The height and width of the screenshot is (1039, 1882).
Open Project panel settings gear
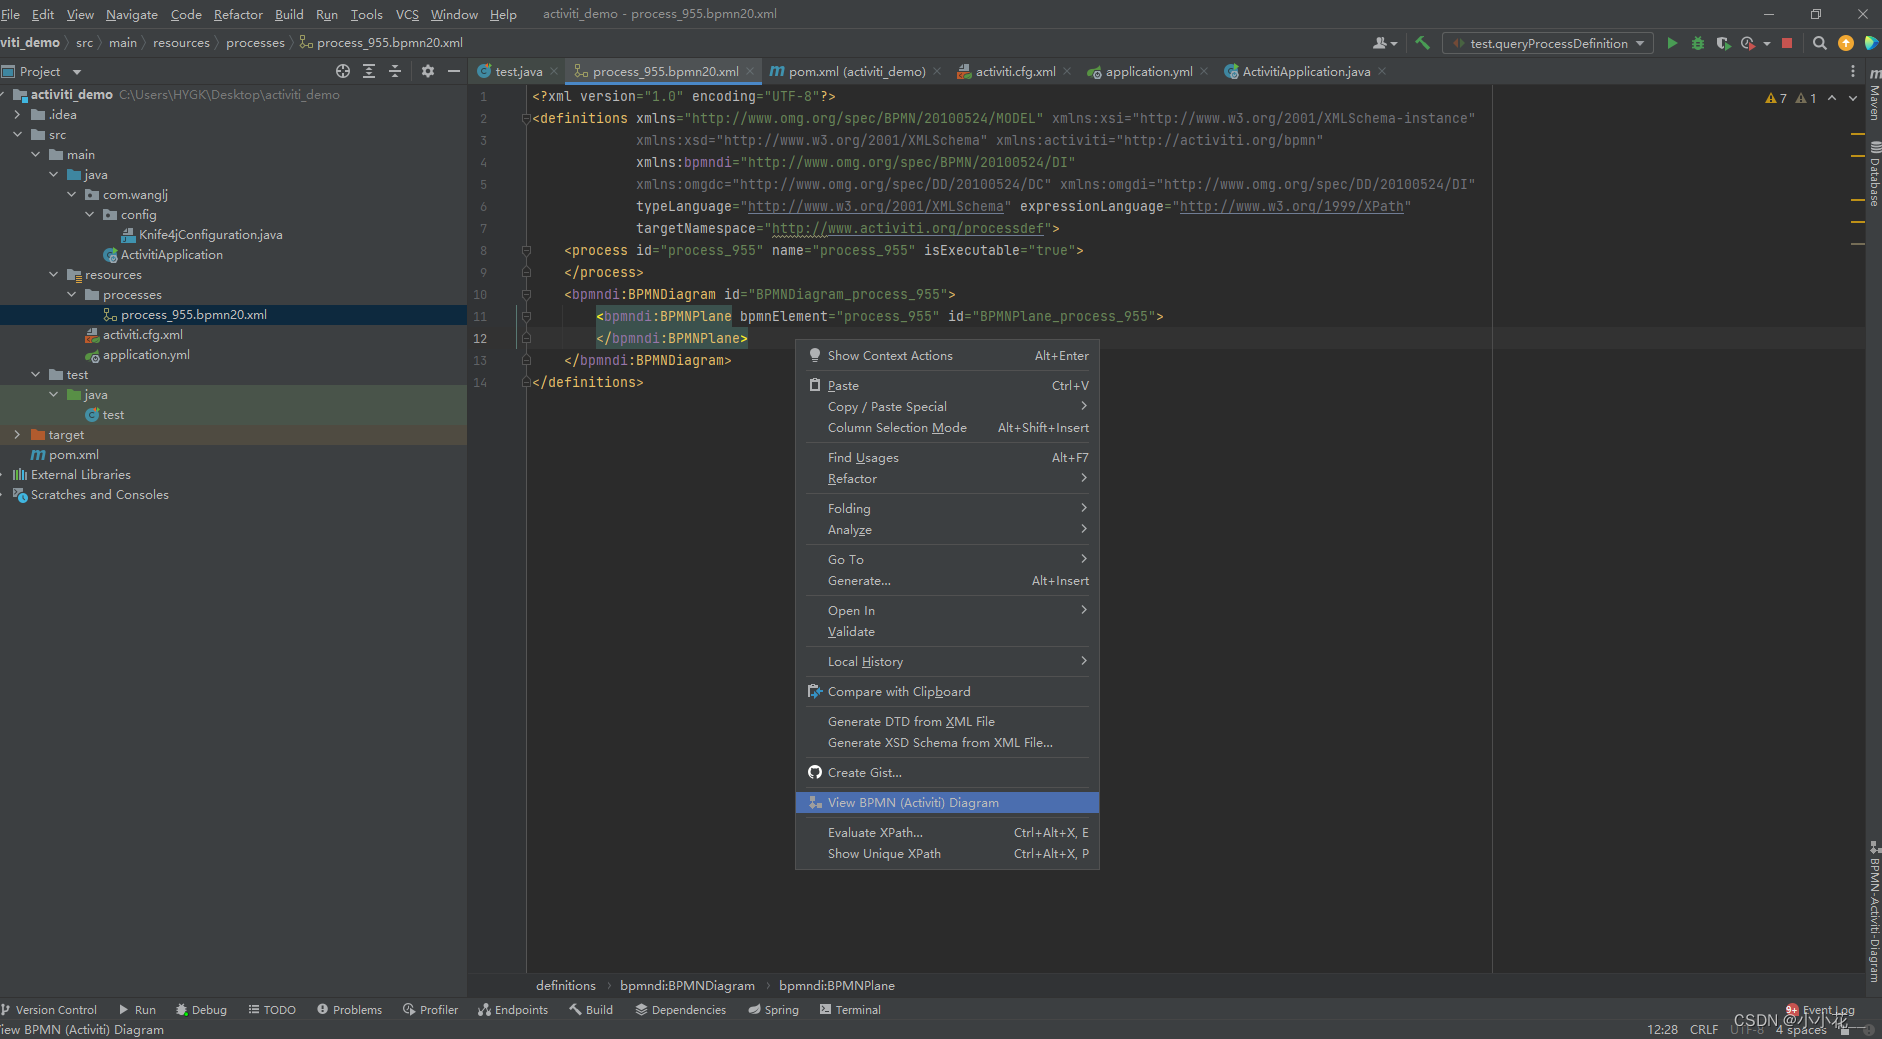coord(428,71)
